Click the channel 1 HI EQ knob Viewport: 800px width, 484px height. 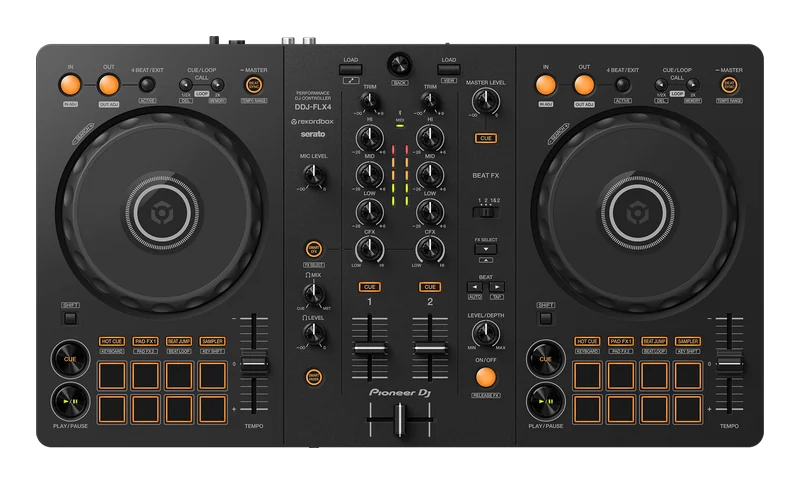(x=369, y=138)
